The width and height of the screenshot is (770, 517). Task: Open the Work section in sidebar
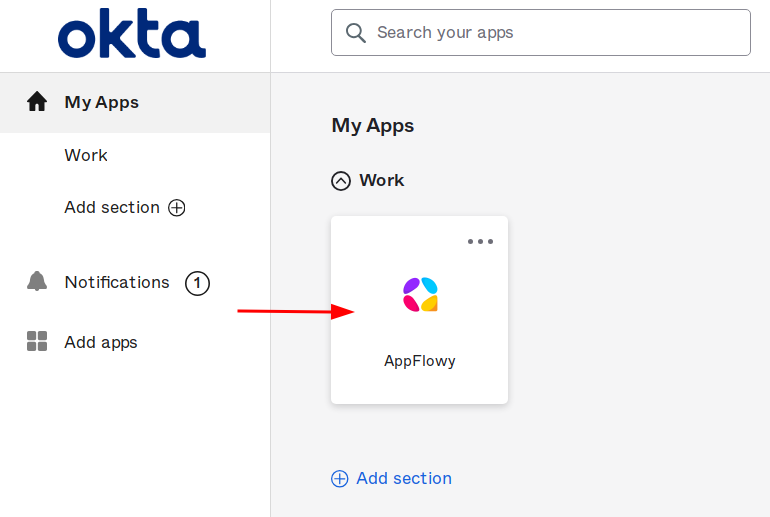click(x=86, y=155)
